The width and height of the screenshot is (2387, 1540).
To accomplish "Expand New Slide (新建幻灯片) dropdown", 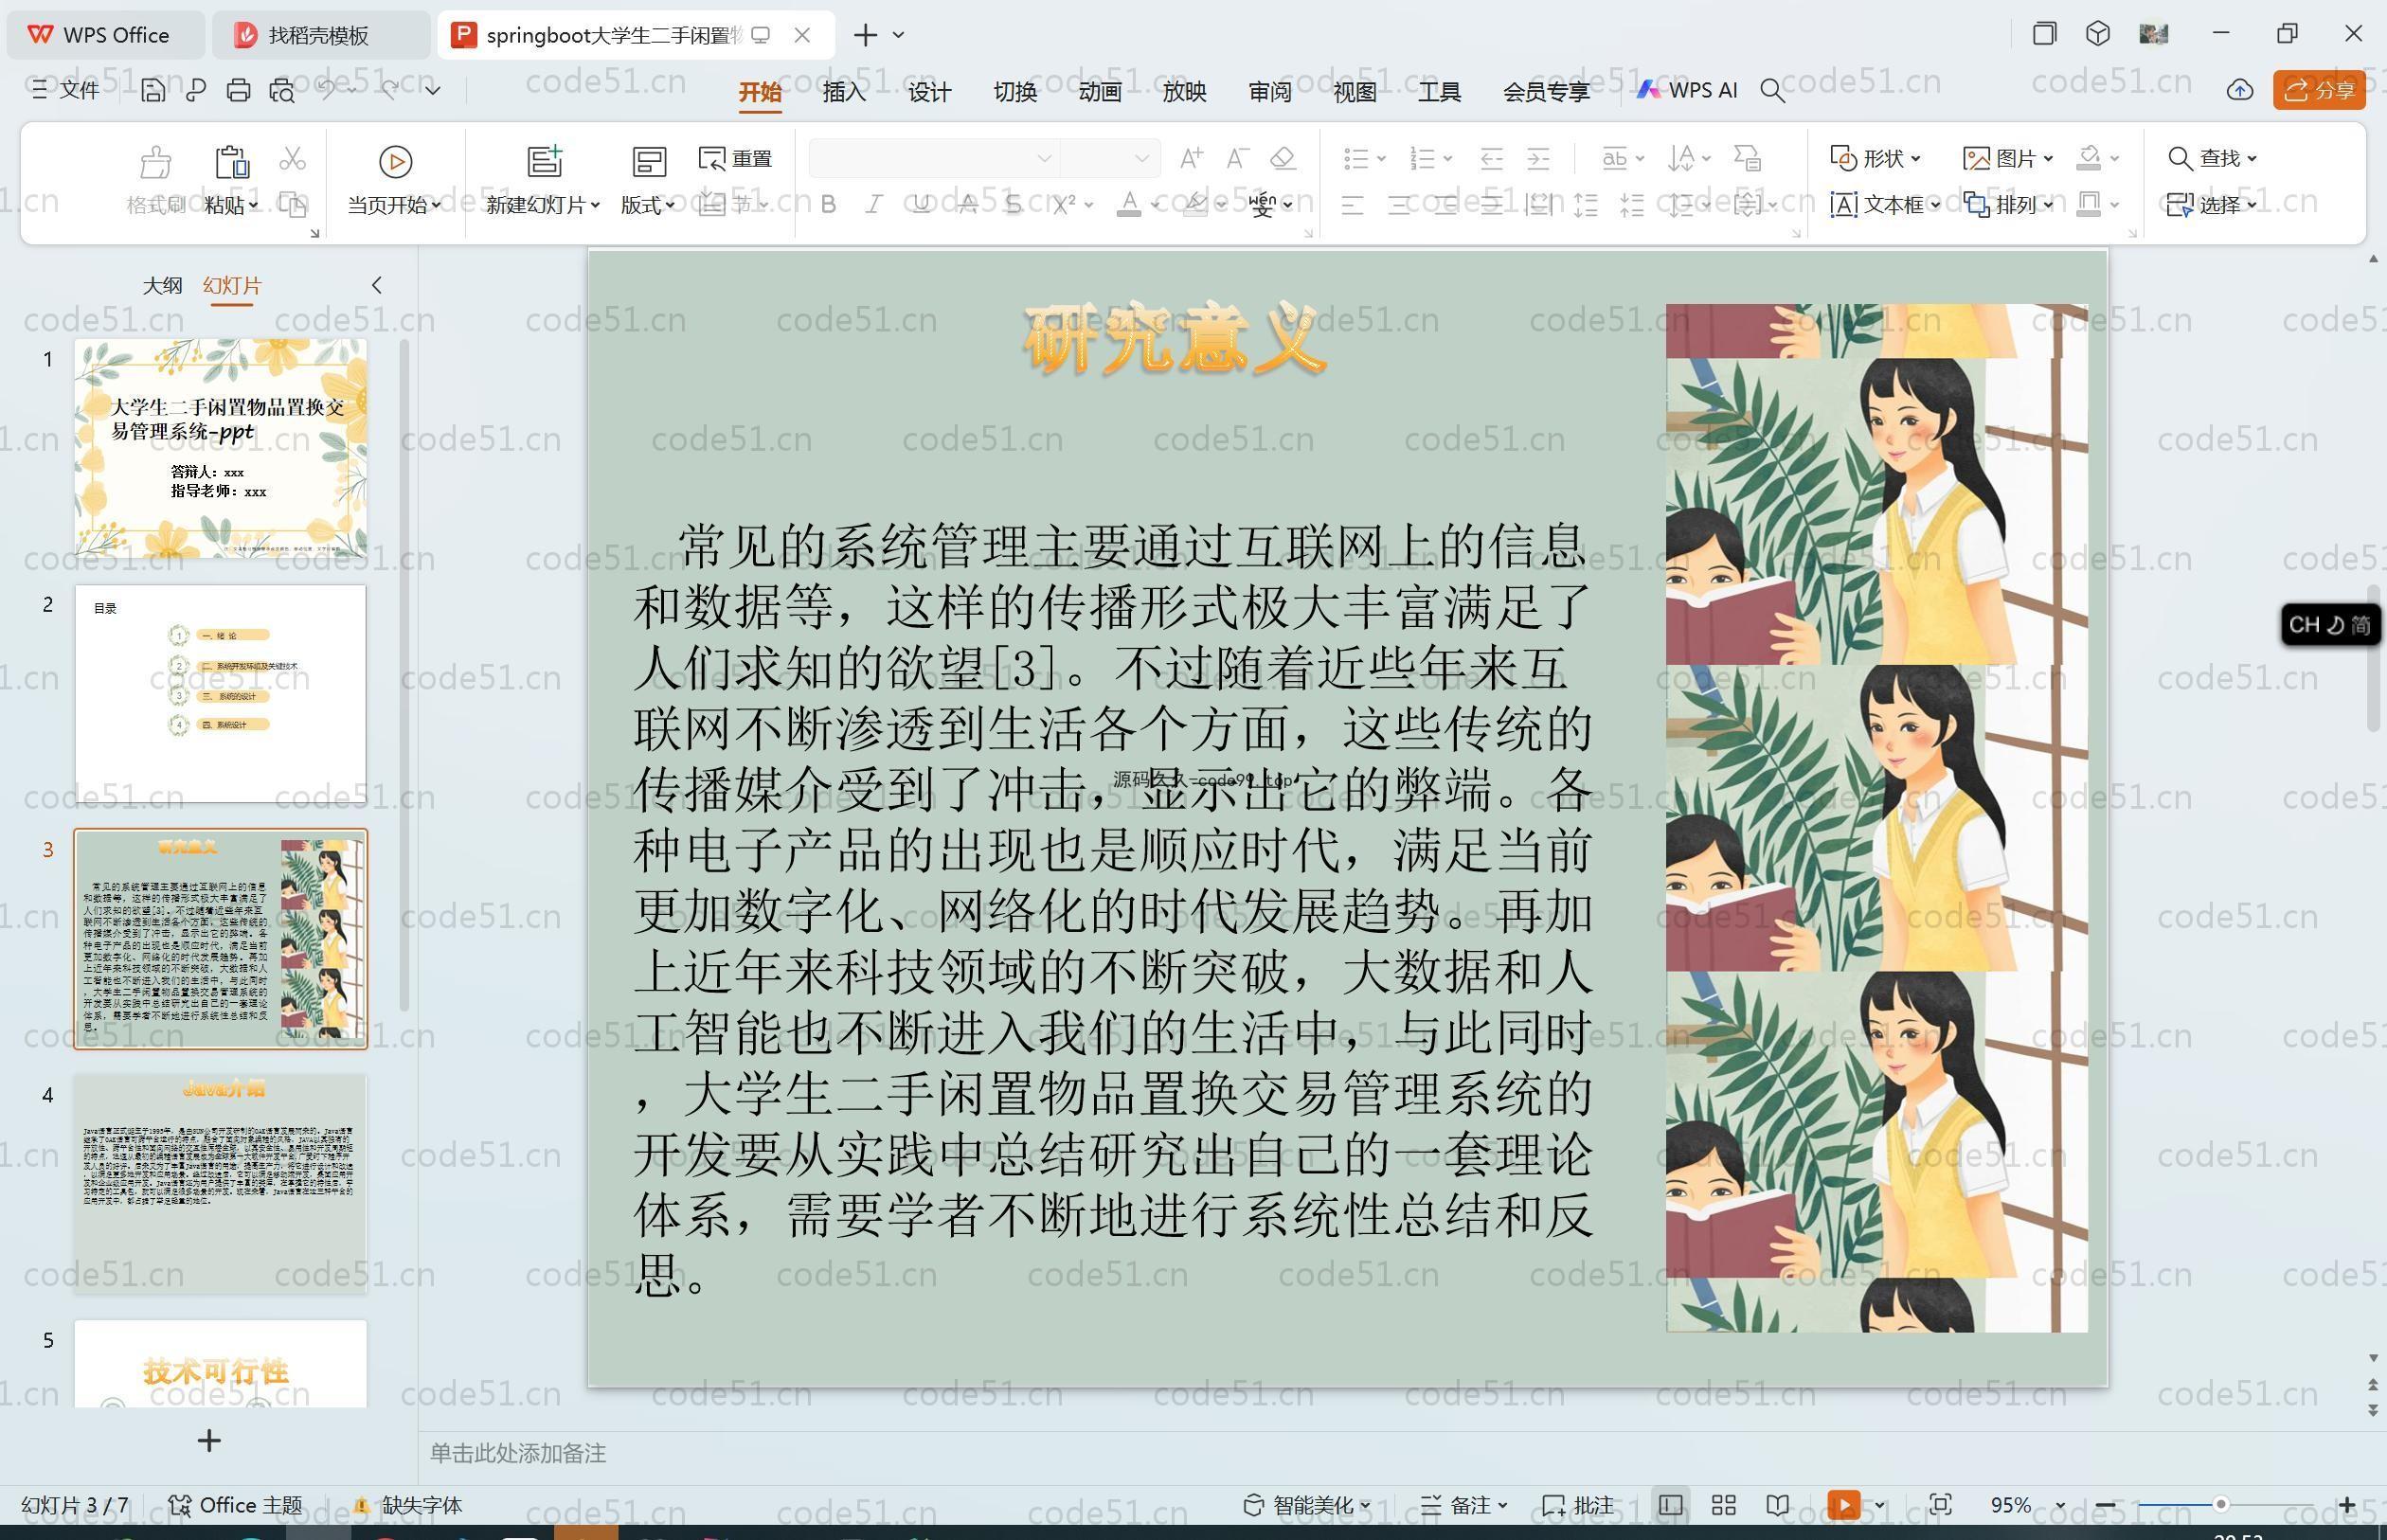I will point(543,205).
